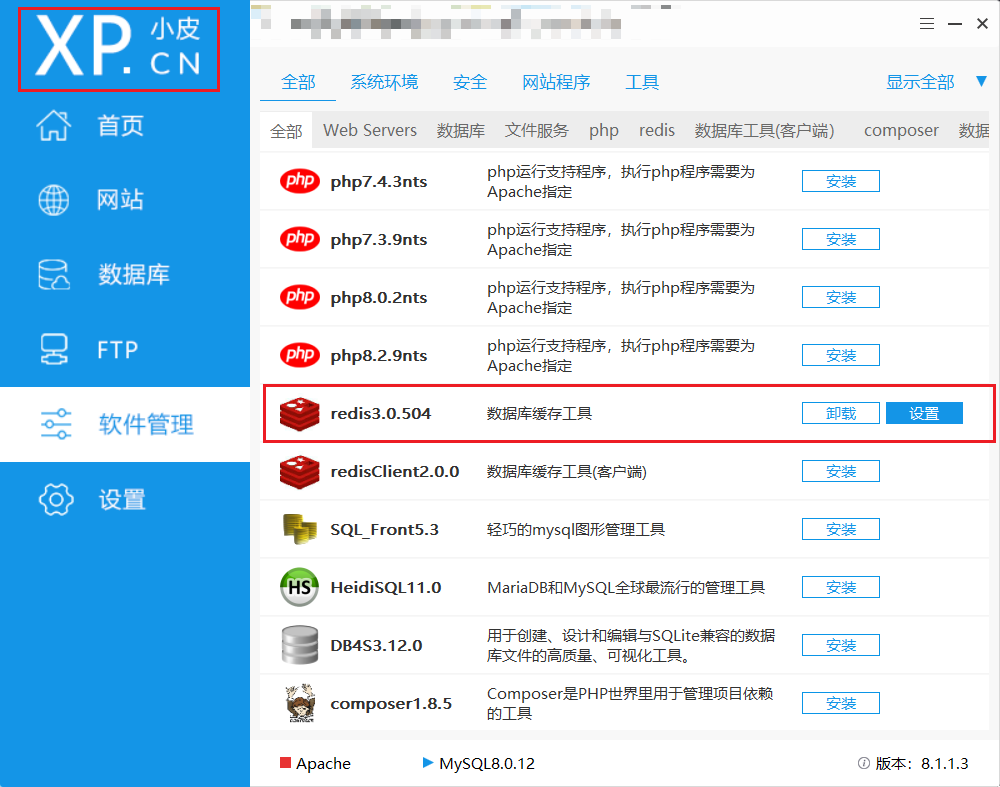The height and width of the screenshot is (787, 1000).
Task: Open the hamburger menu in title bar
Action: point(927,24)
